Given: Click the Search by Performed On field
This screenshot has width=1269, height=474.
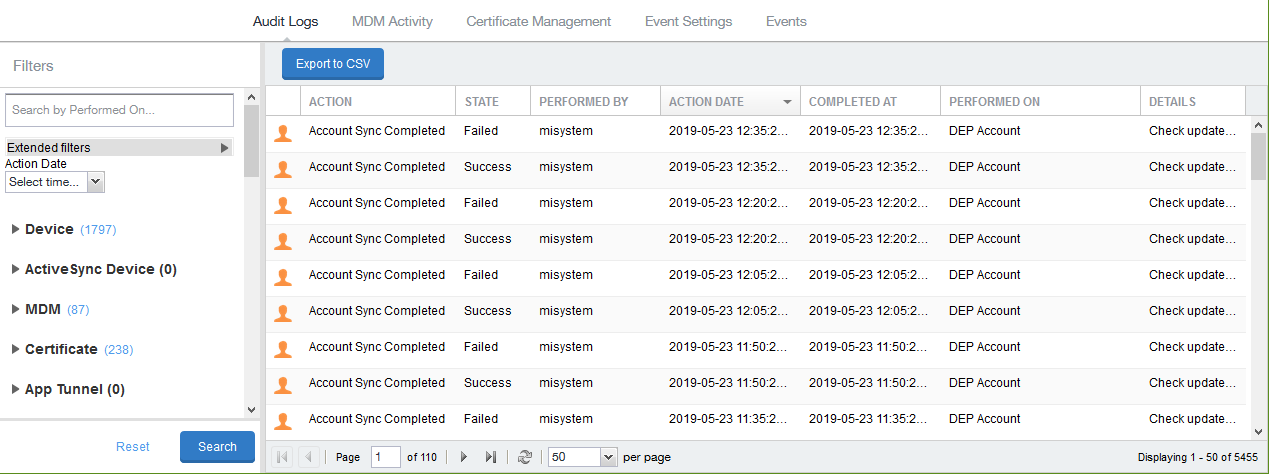Looking at the screenshot, I should pyautogui.click(x=119, y=110).
